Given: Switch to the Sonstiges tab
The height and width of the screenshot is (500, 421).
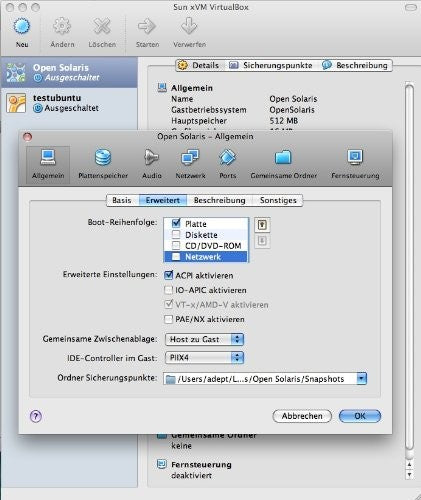Looking at the screenshot, I should [x=278, y=200].
